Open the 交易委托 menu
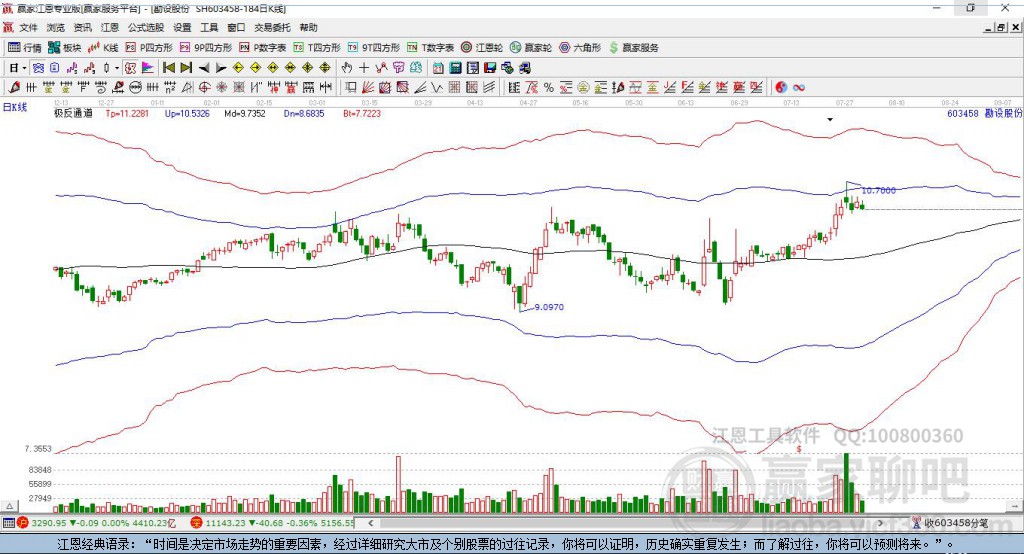Image resolution: width=1024 pixels, height=554 pixels. coord(272,27)
